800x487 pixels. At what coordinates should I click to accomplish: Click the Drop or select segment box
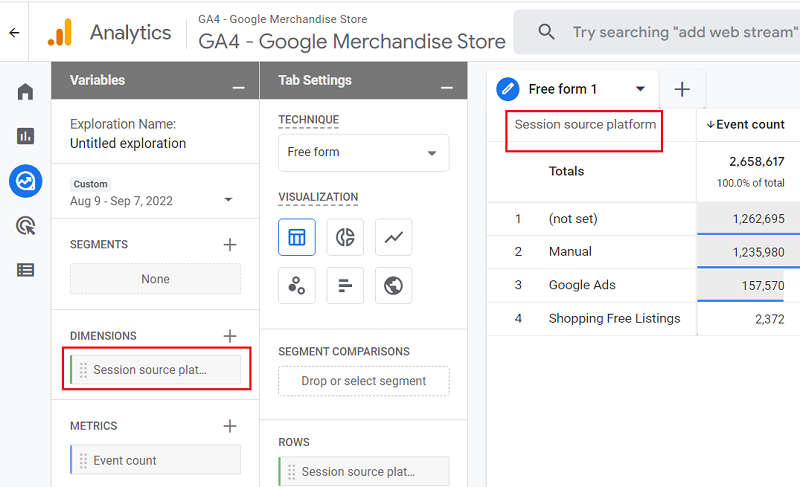point(364,381)
